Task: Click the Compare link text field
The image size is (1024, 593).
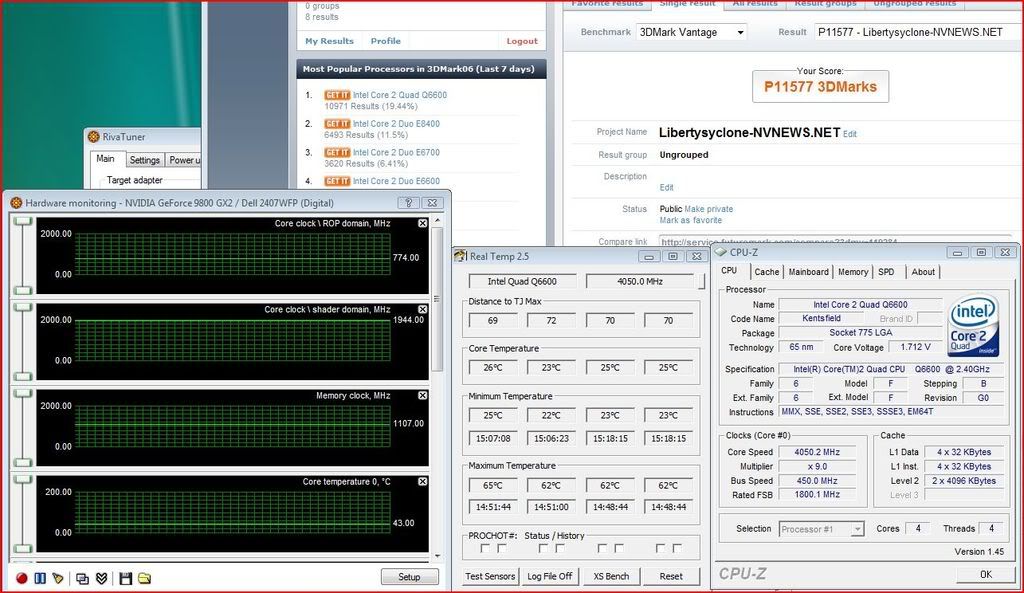Action: (x=835, y=242)
